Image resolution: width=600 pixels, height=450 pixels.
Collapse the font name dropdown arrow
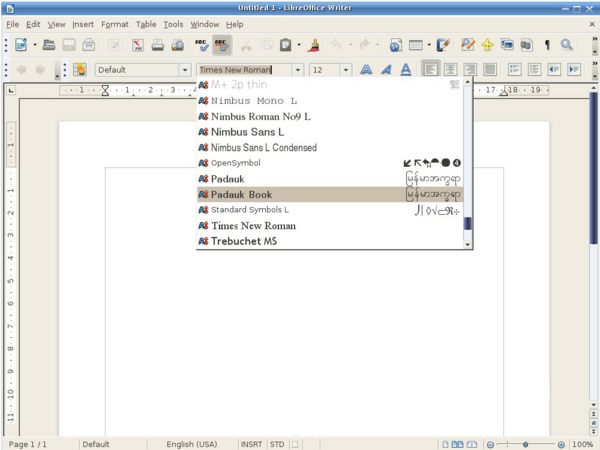click(298, 70)
